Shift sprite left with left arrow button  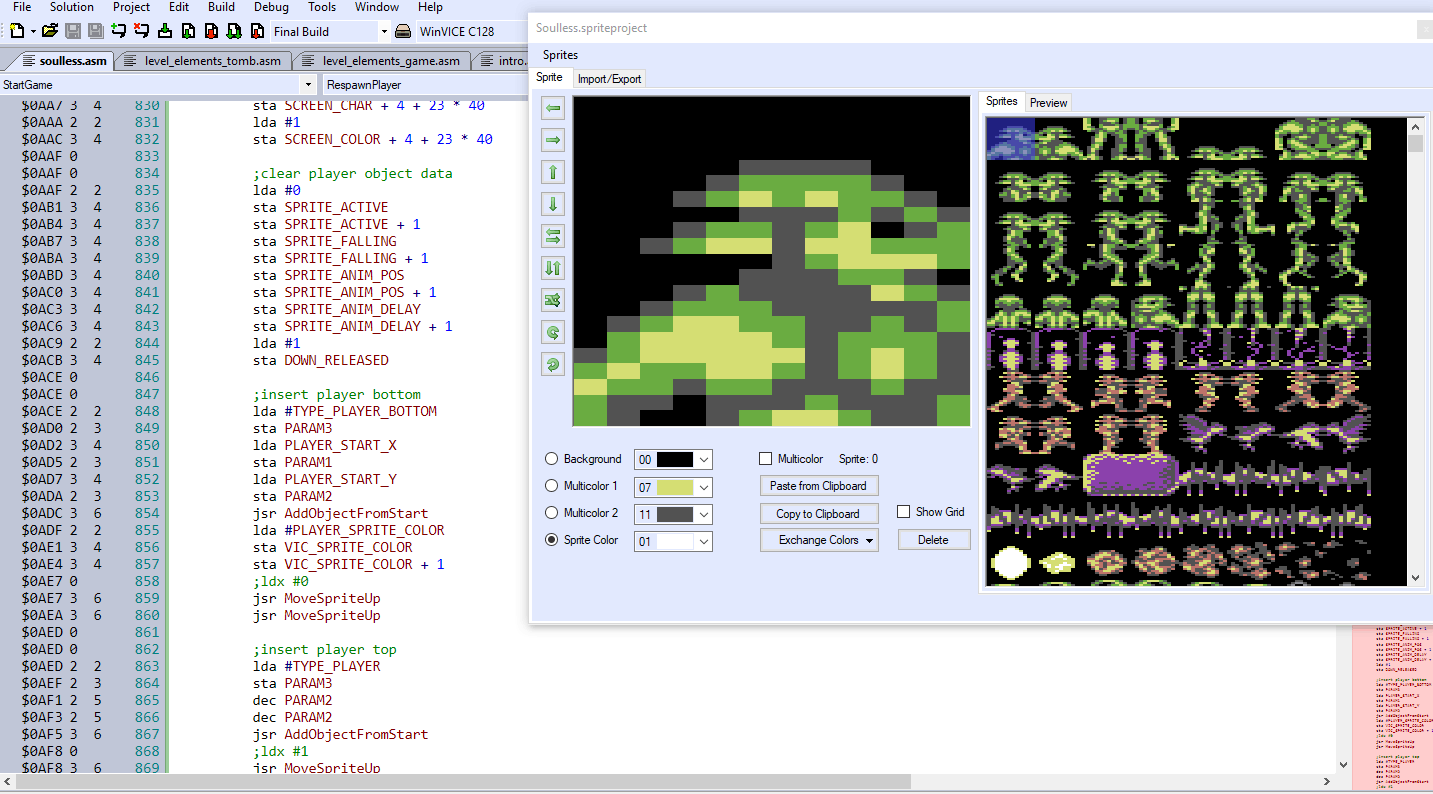[x=553, y=108]
